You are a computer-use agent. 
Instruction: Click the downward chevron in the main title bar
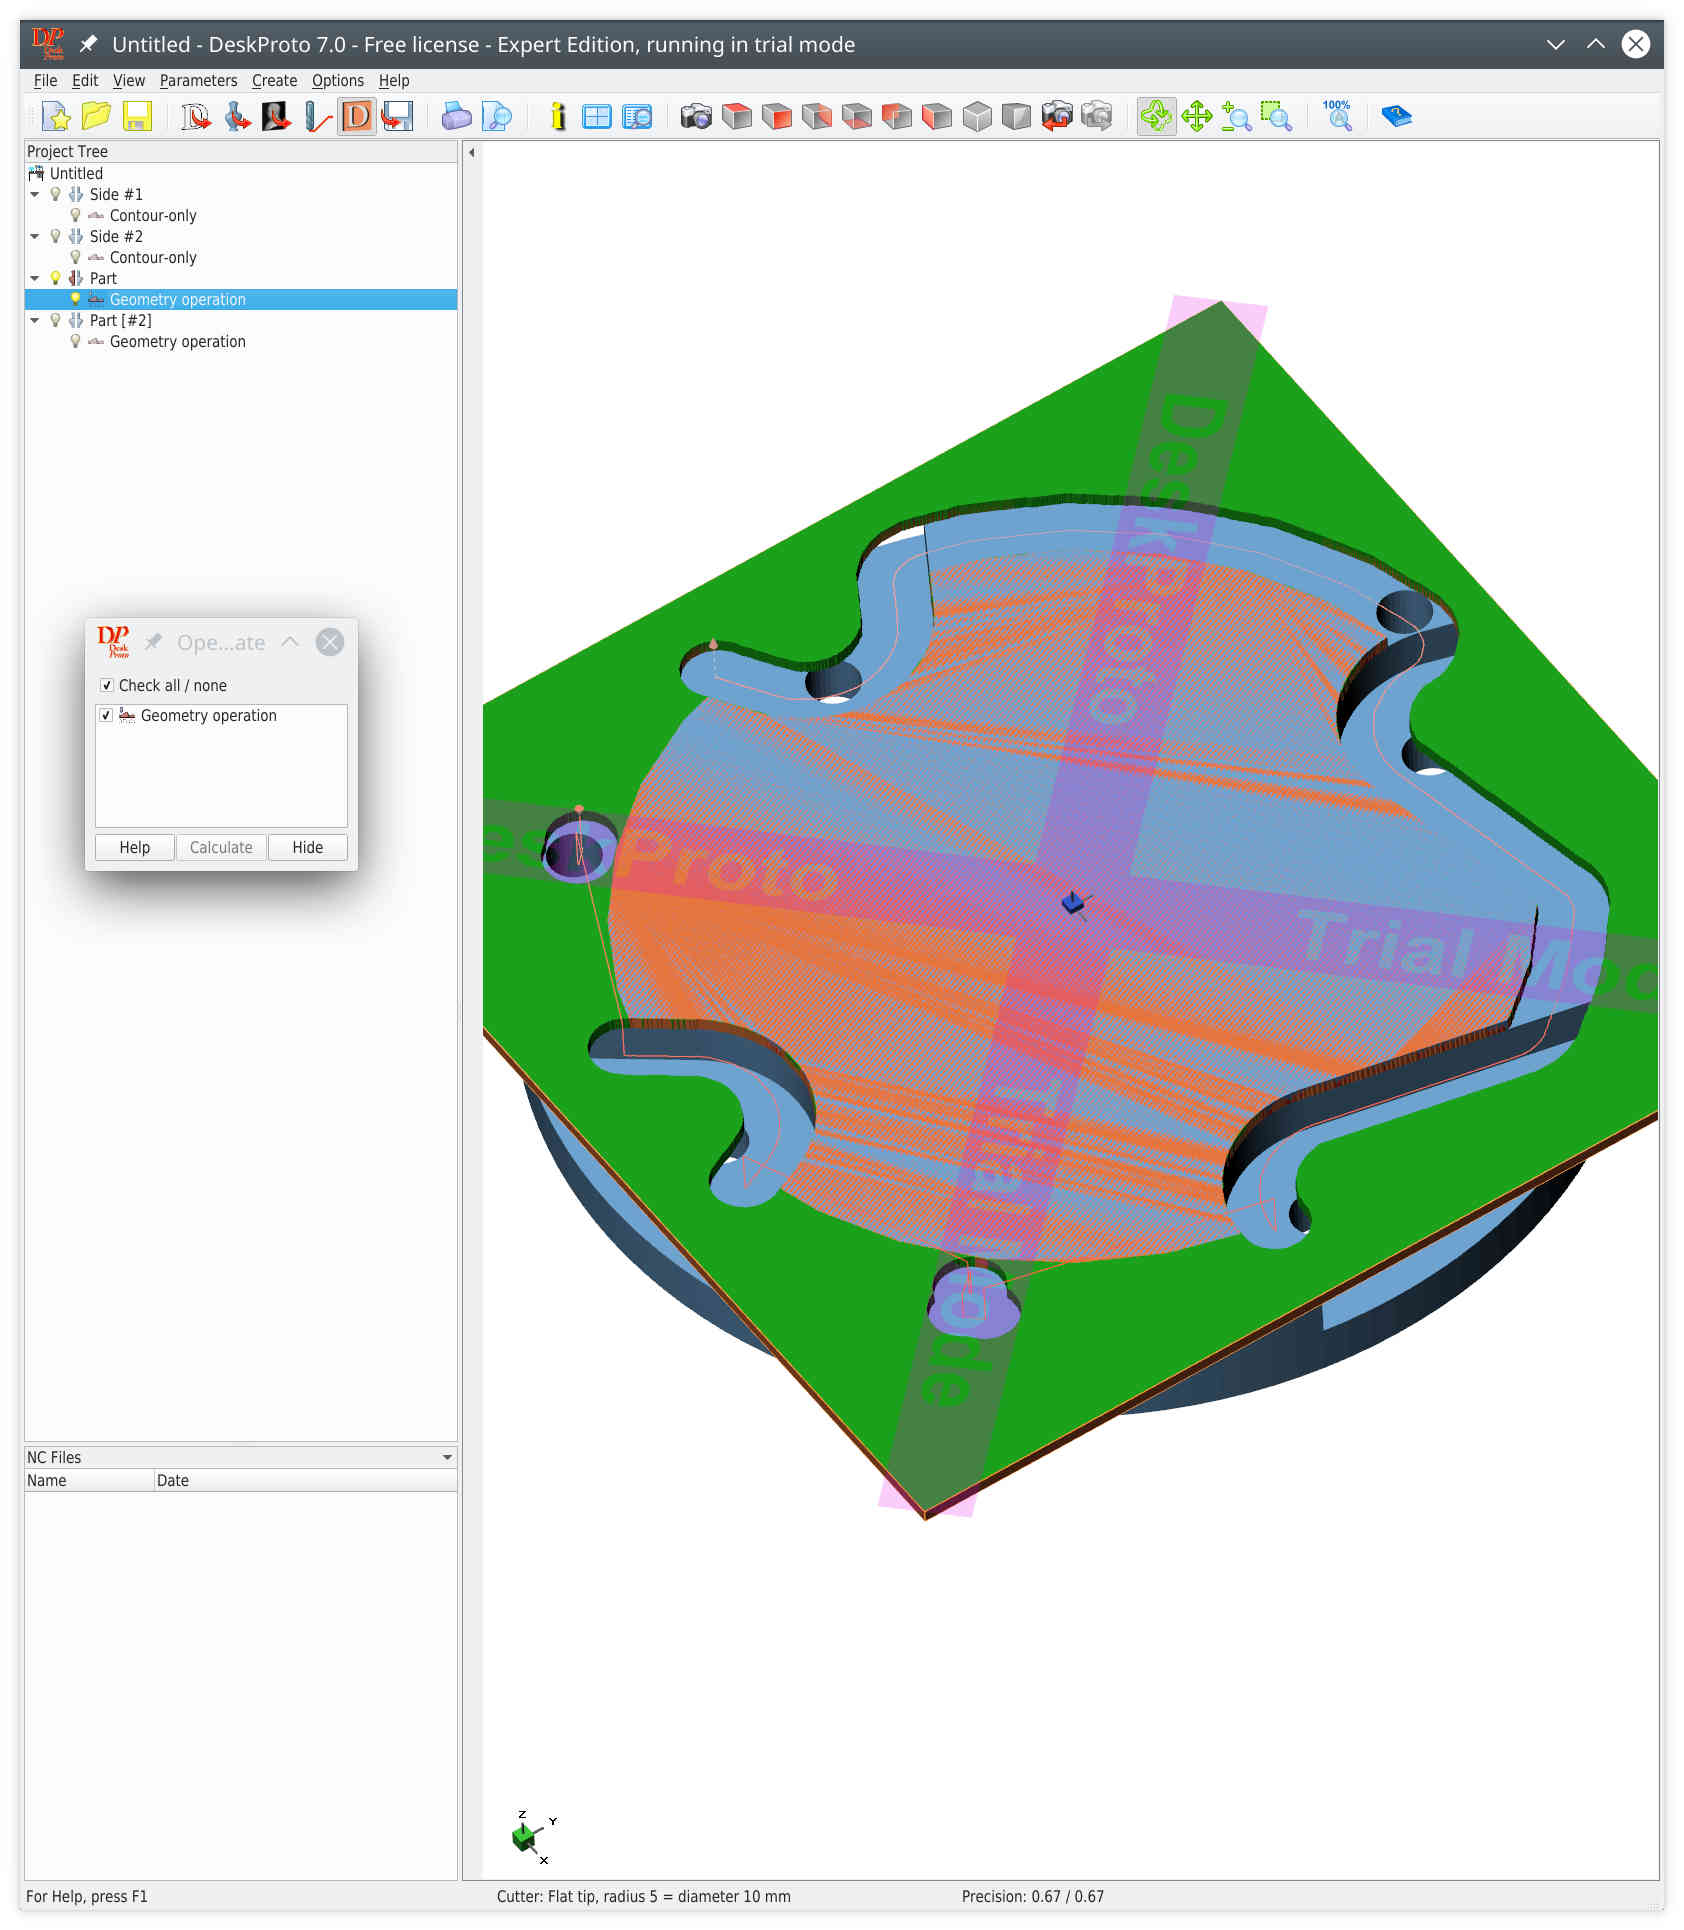[1555, 45]
